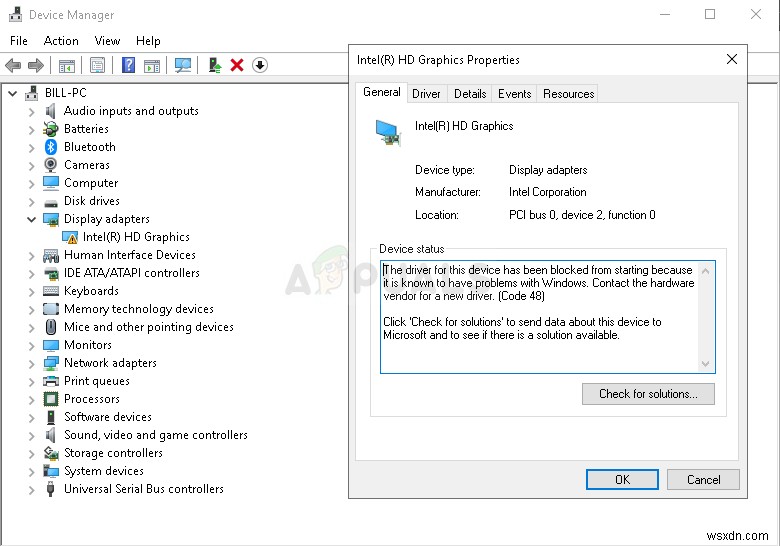Click the Bluetooth category icon

point(51,147)
